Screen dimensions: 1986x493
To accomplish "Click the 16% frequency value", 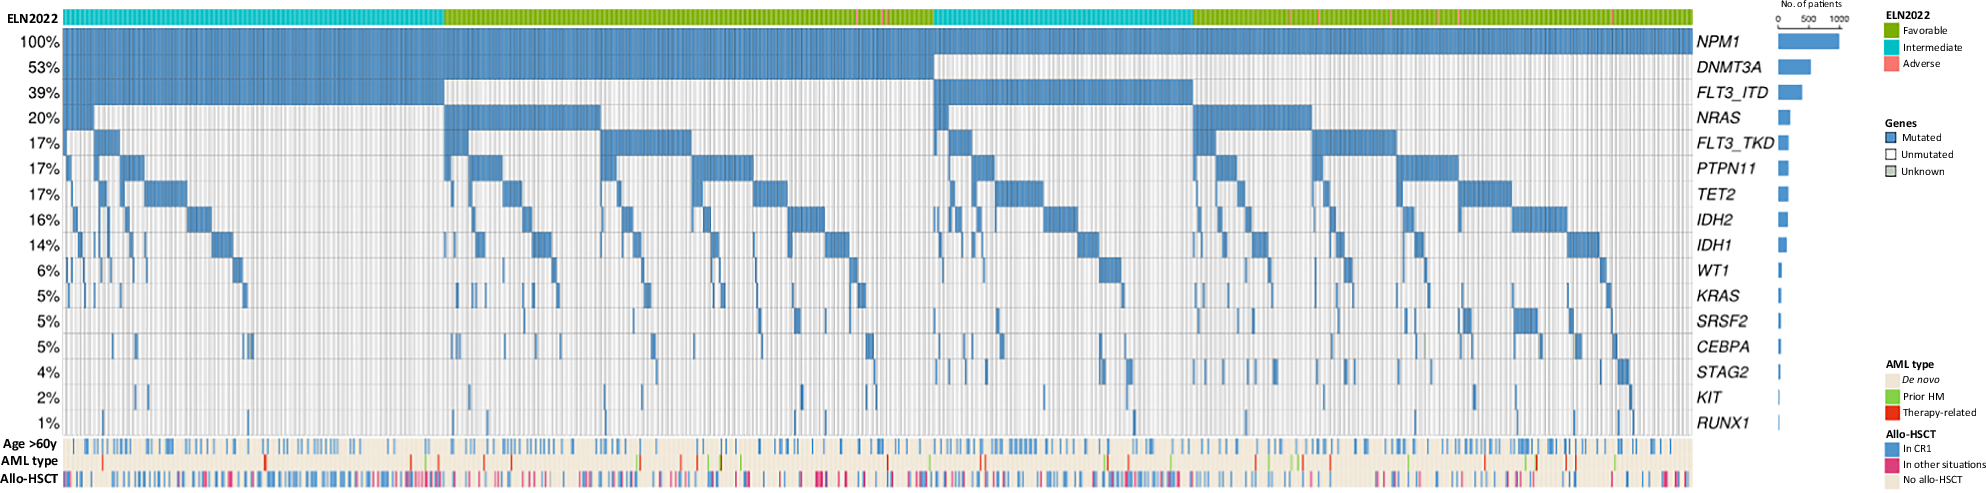I will coord(44,220).
